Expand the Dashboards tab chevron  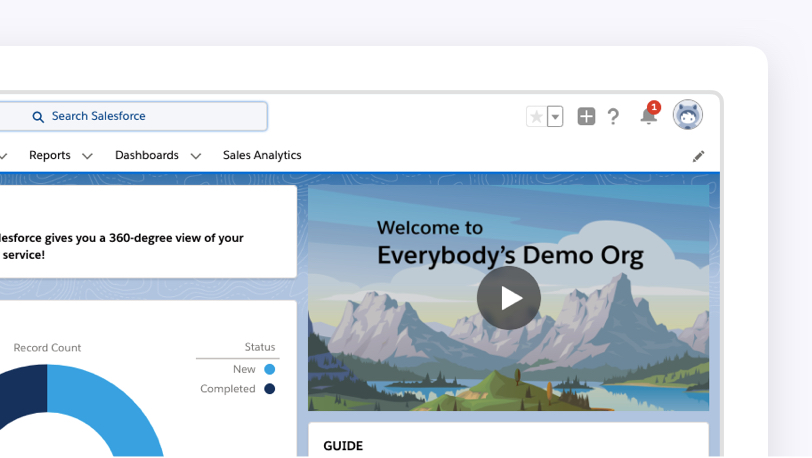click(195, 156)
